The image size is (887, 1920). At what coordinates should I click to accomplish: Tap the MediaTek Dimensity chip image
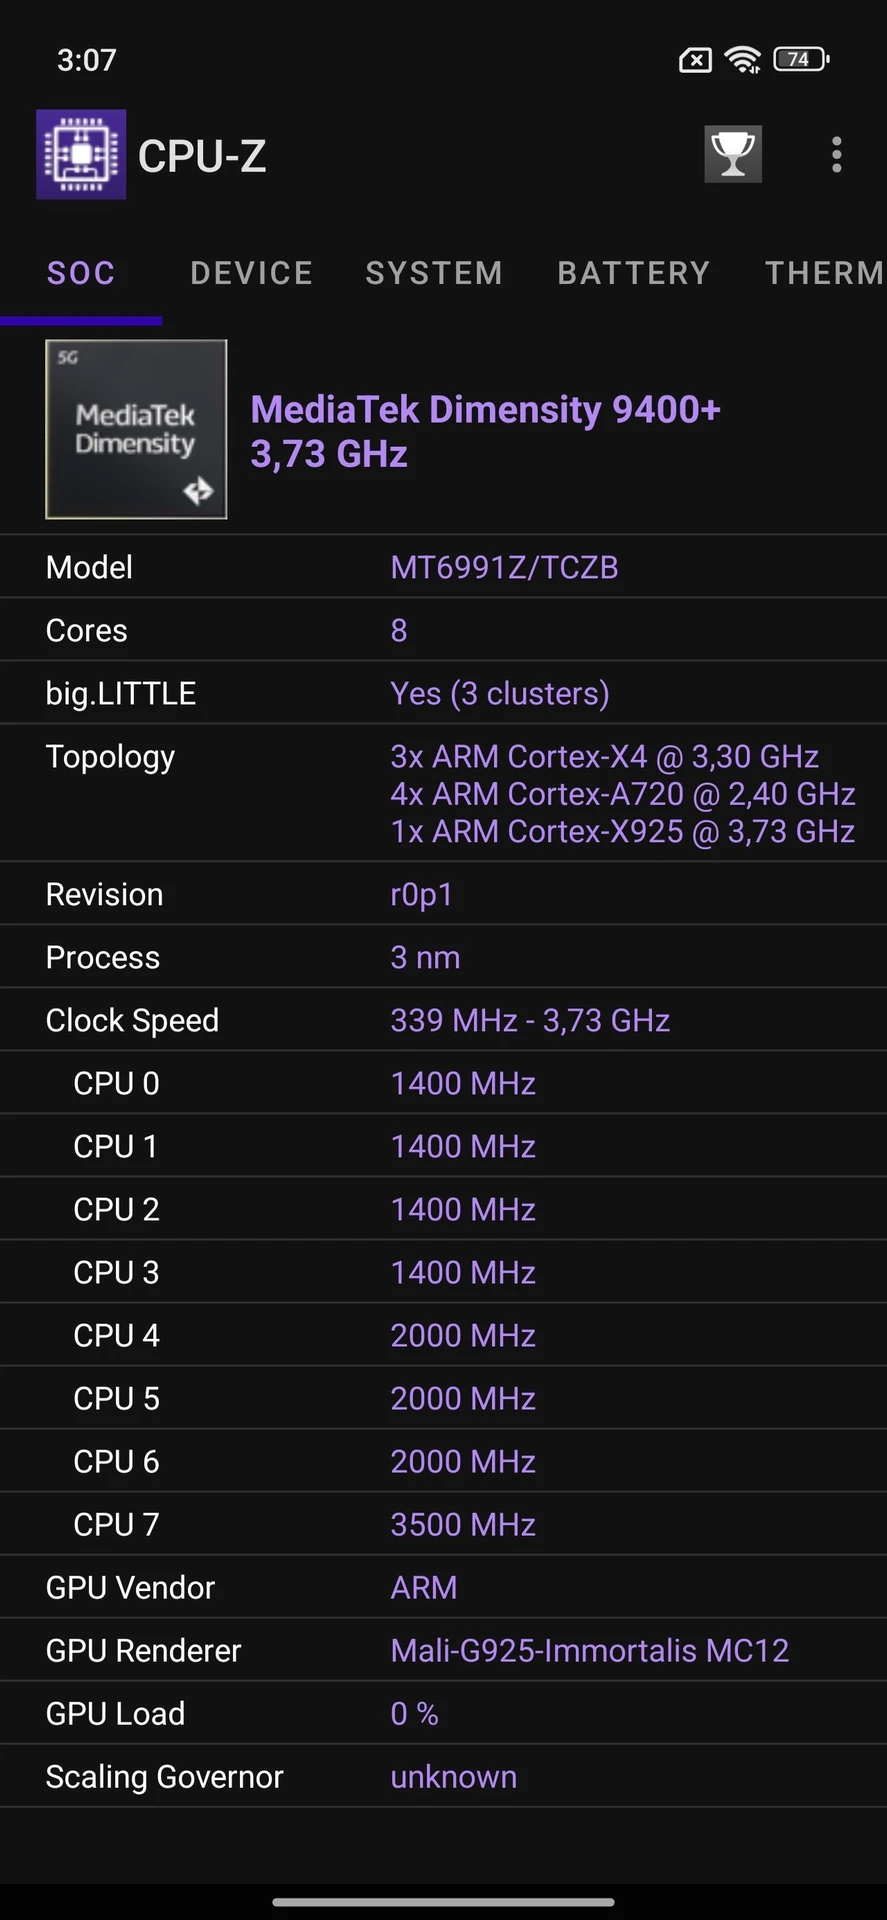click(x=136, y=429)
